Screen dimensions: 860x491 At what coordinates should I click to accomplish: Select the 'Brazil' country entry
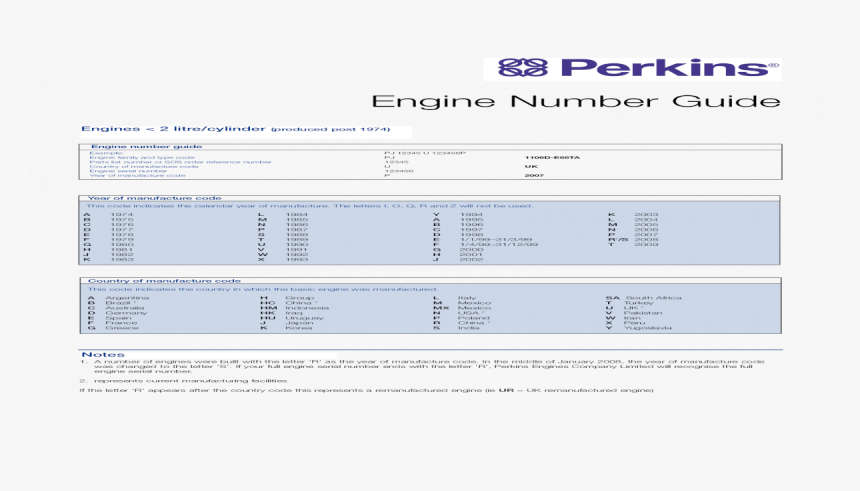[x=120, y=303]
